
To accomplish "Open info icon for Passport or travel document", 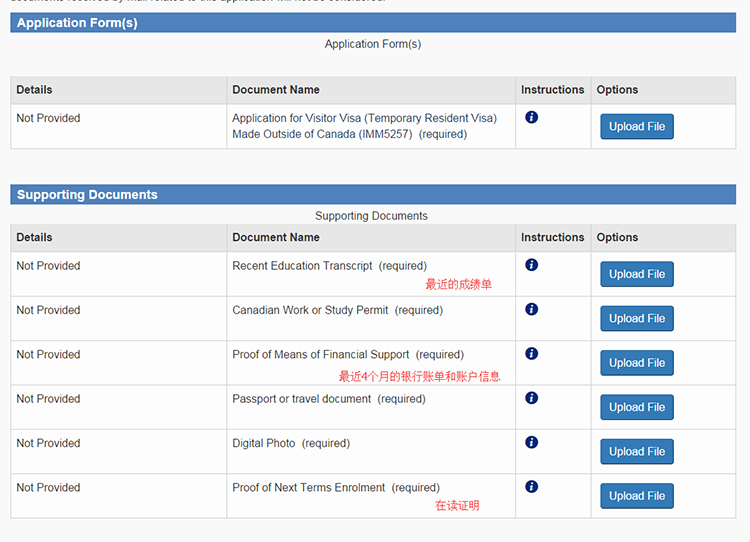I will [531, 398].
